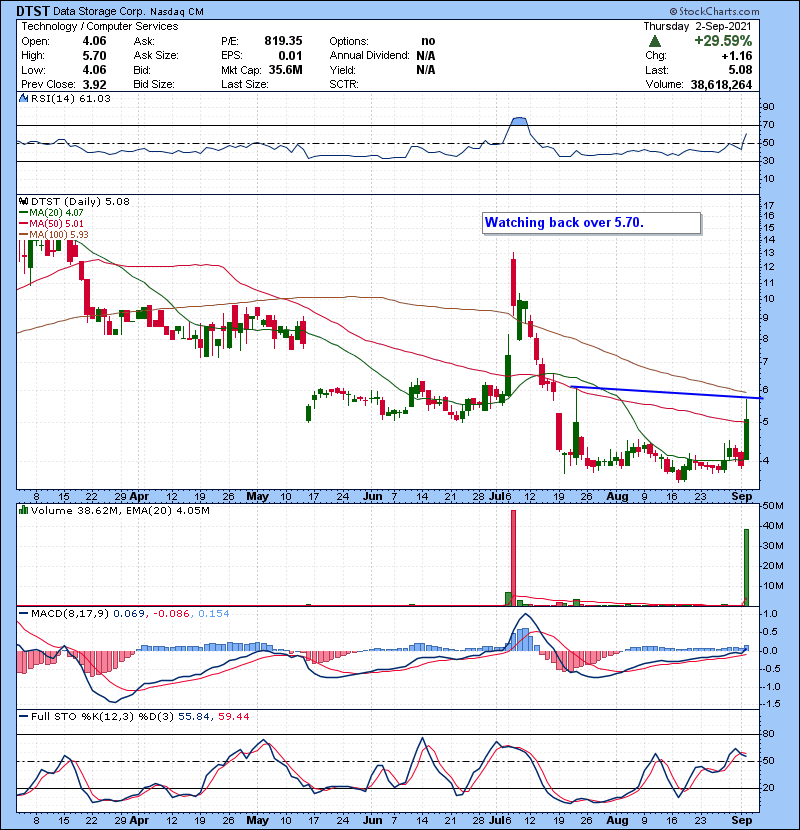
Task: Click the MA(50) 5.01 legend entry
Action: [56, 224]
